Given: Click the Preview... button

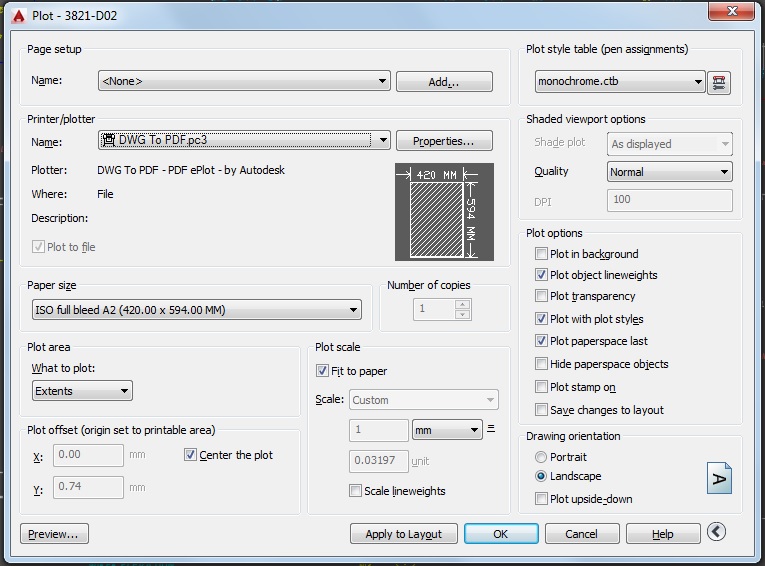Looking at the screenshot, I should coord(54,534).
